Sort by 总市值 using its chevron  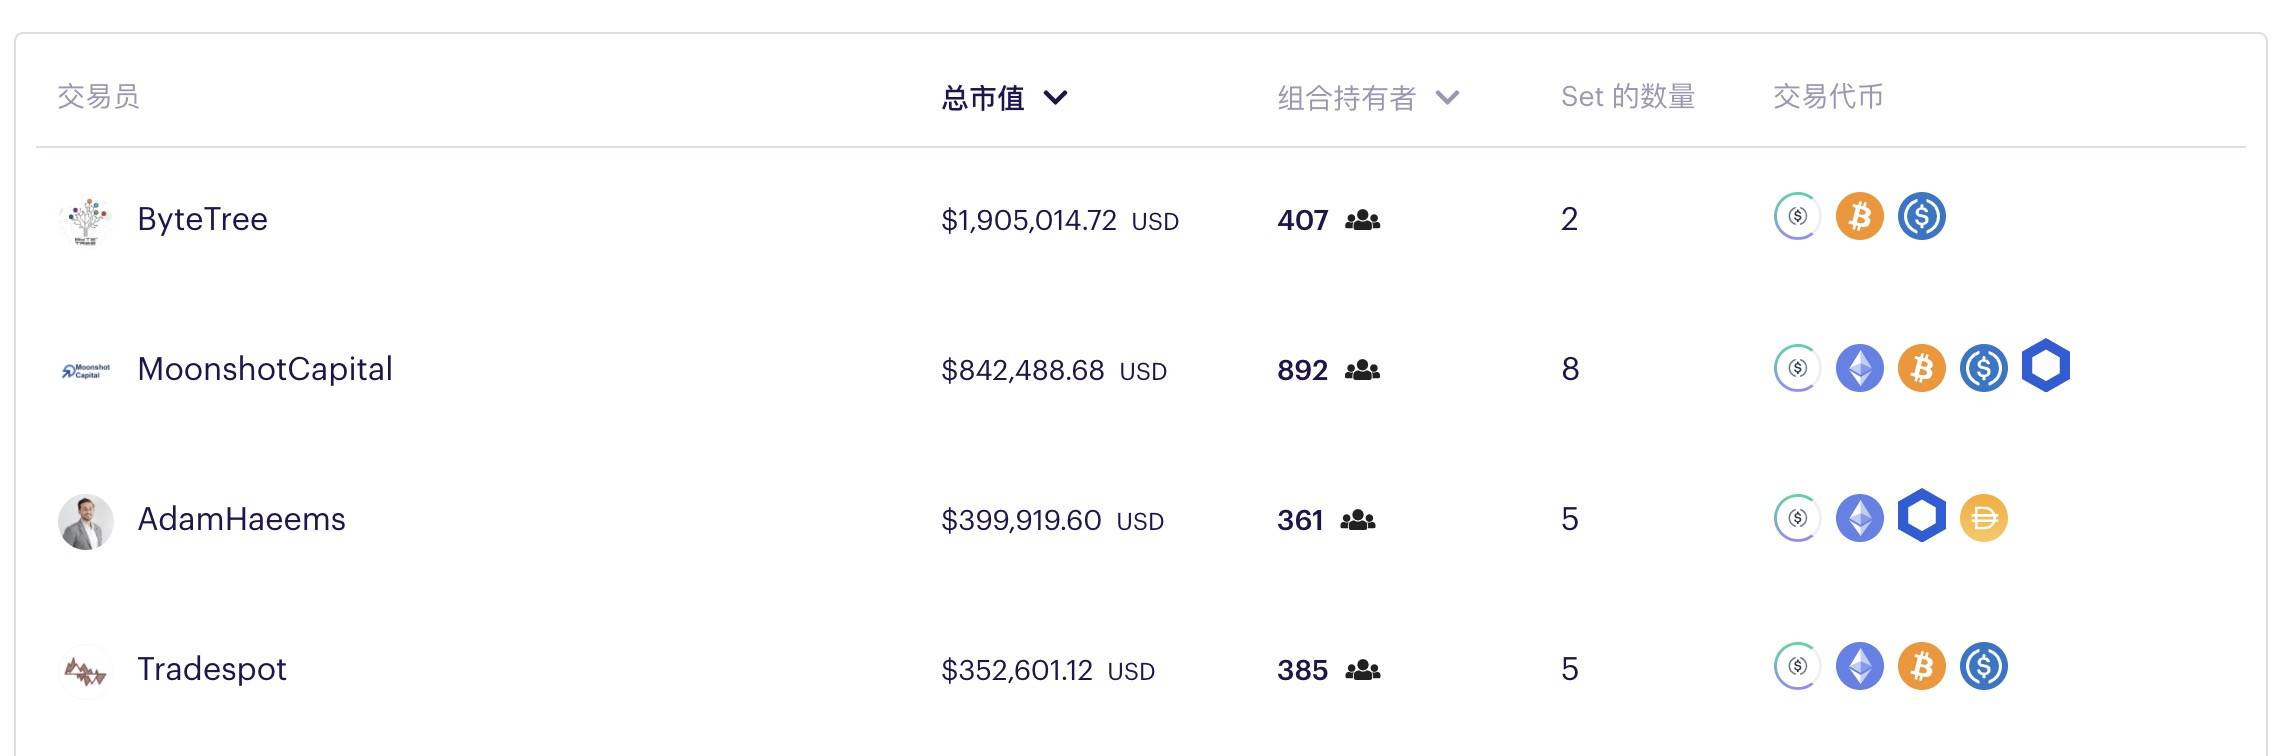(x=1055, y=98)
